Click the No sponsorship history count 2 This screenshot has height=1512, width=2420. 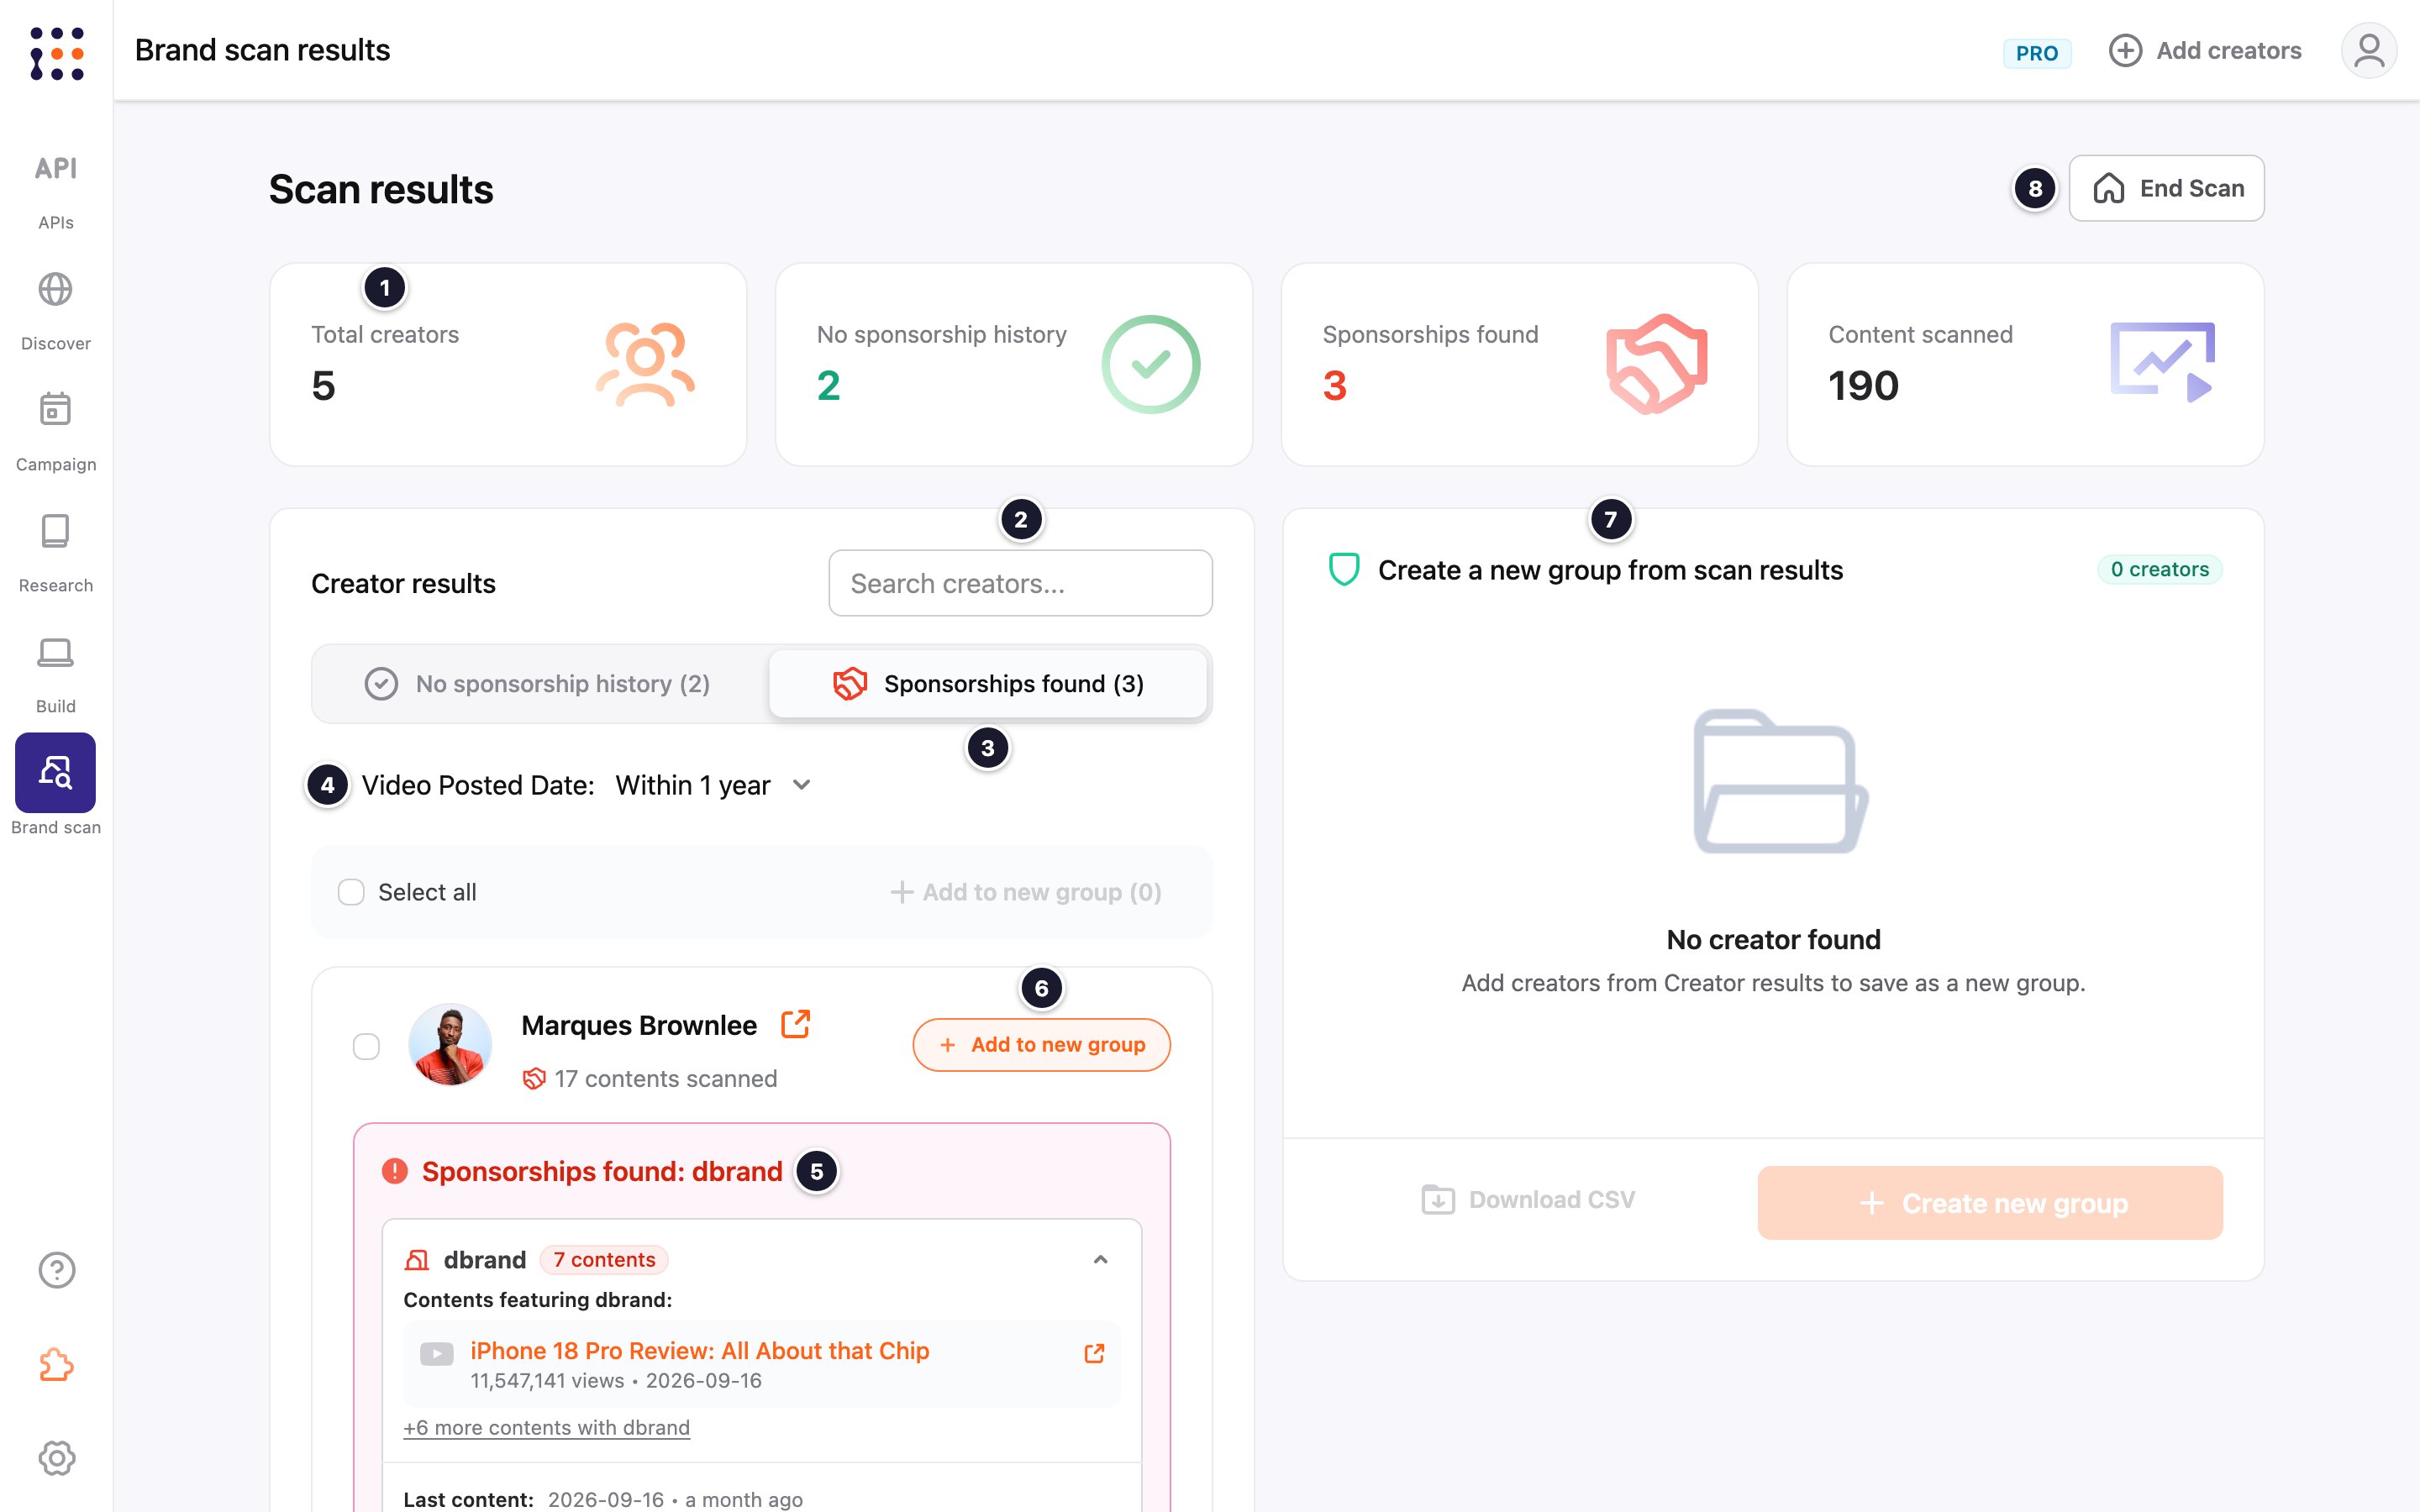(x=829, y=385)
